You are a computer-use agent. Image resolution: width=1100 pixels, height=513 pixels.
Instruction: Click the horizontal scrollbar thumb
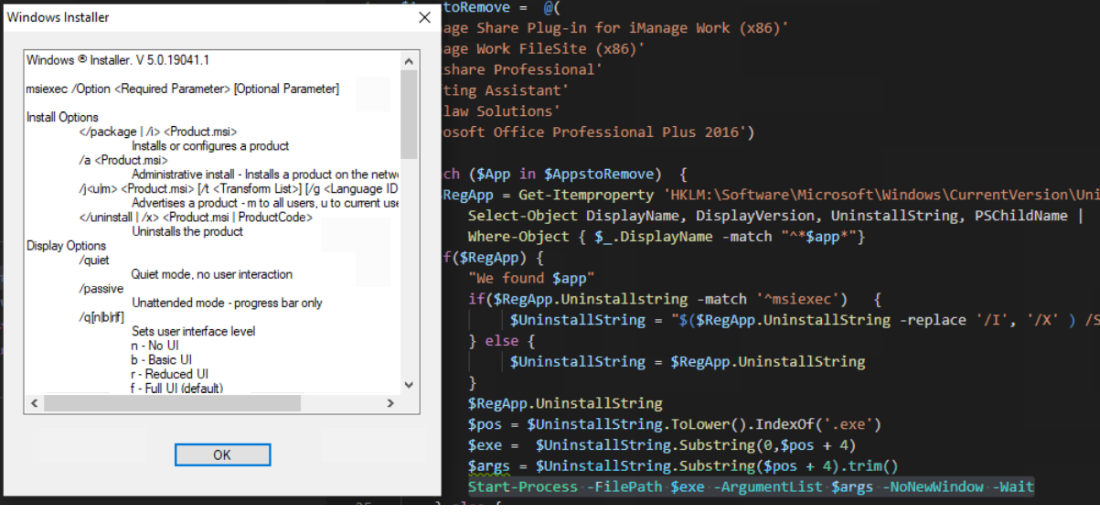tap(172, 403)
